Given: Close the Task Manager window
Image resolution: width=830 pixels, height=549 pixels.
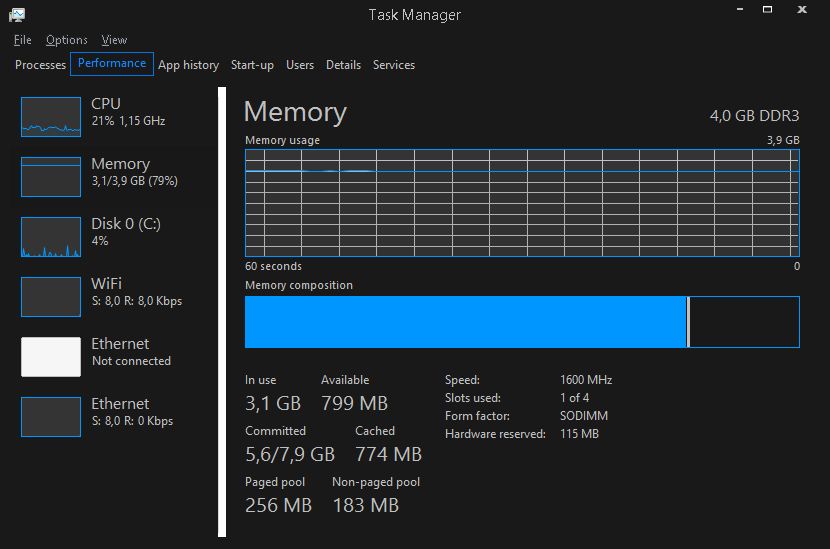Looking at the screenshot, I should tap(802, 10).
